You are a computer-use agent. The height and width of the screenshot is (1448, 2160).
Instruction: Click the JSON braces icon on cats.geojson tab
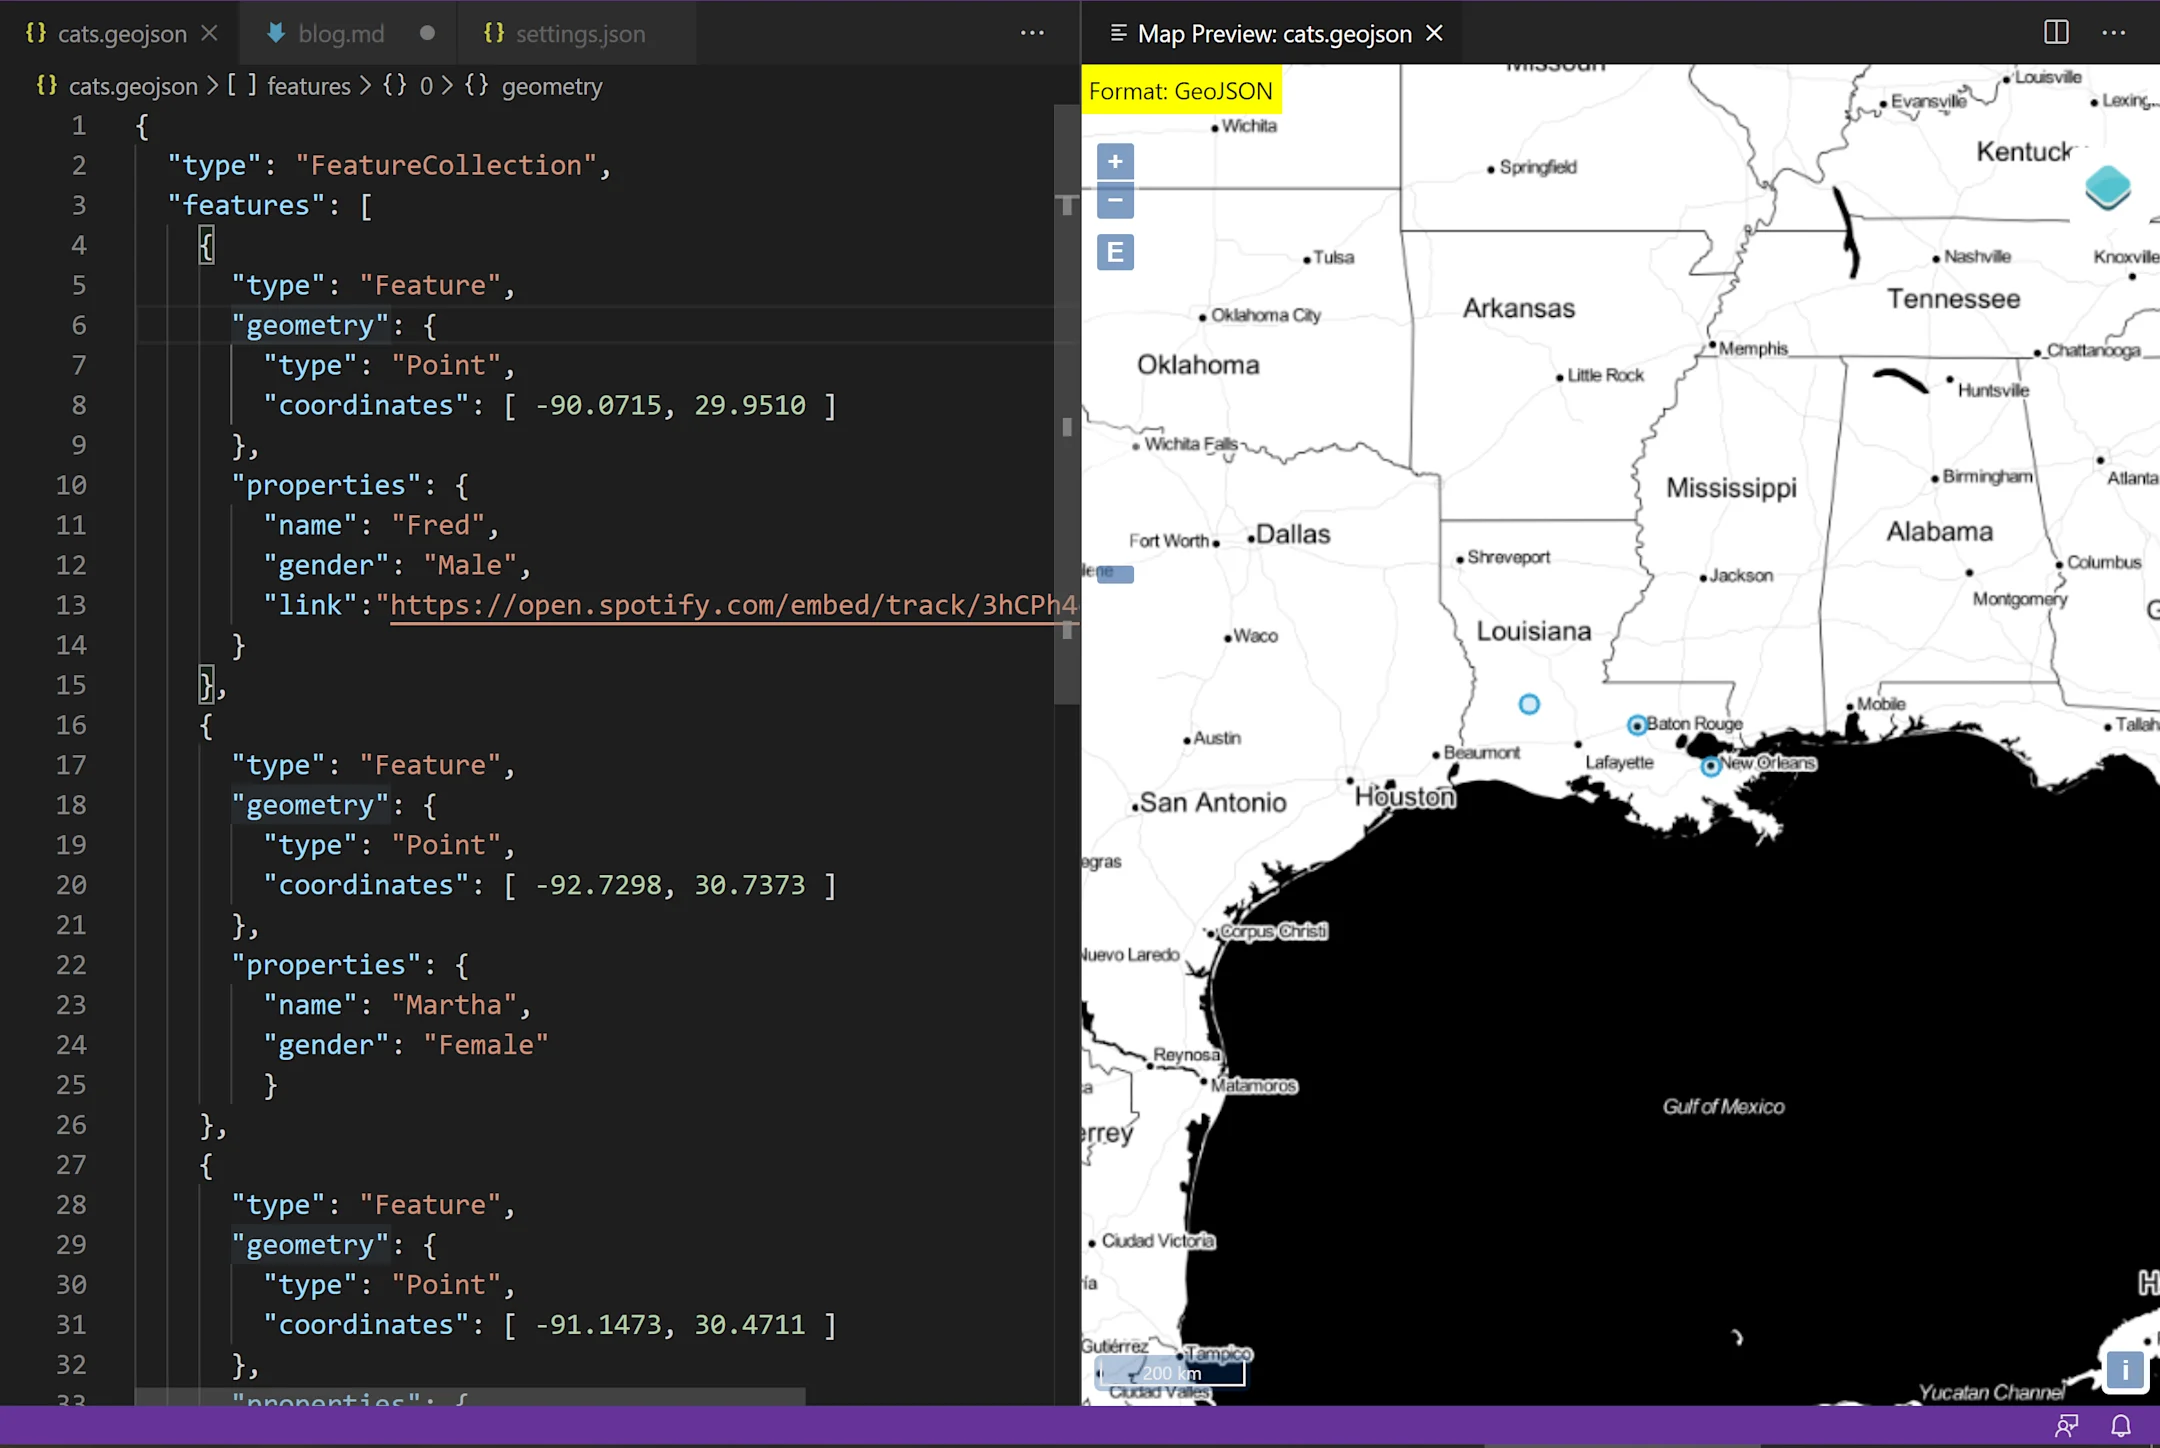pyautogui.click(x=35, y=33)
